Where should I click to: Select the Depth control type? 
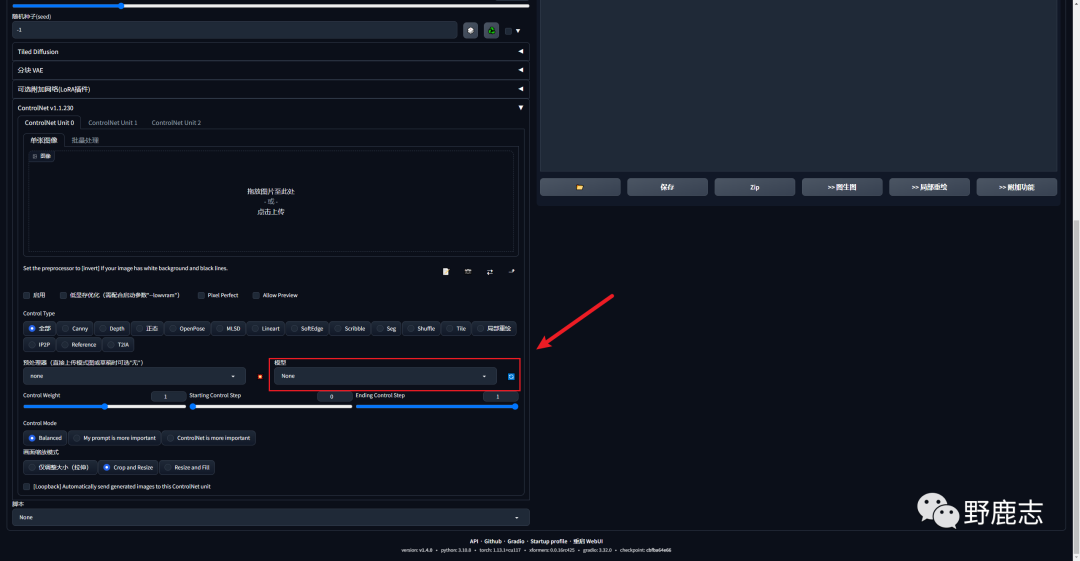(x=112, y=329)
